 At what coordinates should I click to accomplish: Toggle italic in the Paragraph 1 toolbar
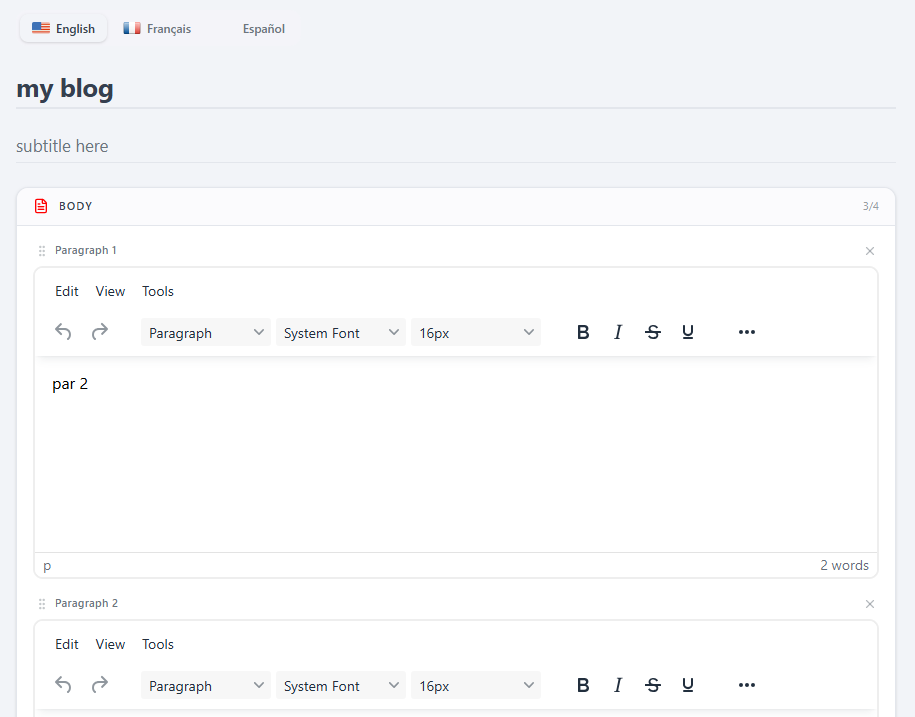click(x=618, y=332)
